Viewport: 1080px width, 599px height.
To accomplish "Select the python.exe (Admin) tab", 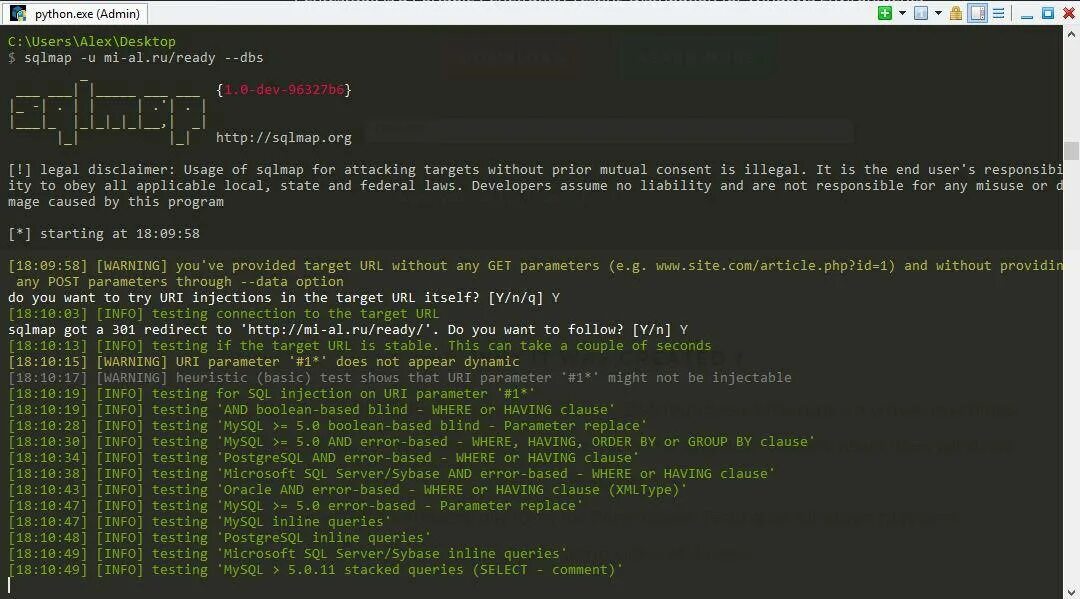I will [74, 13].
